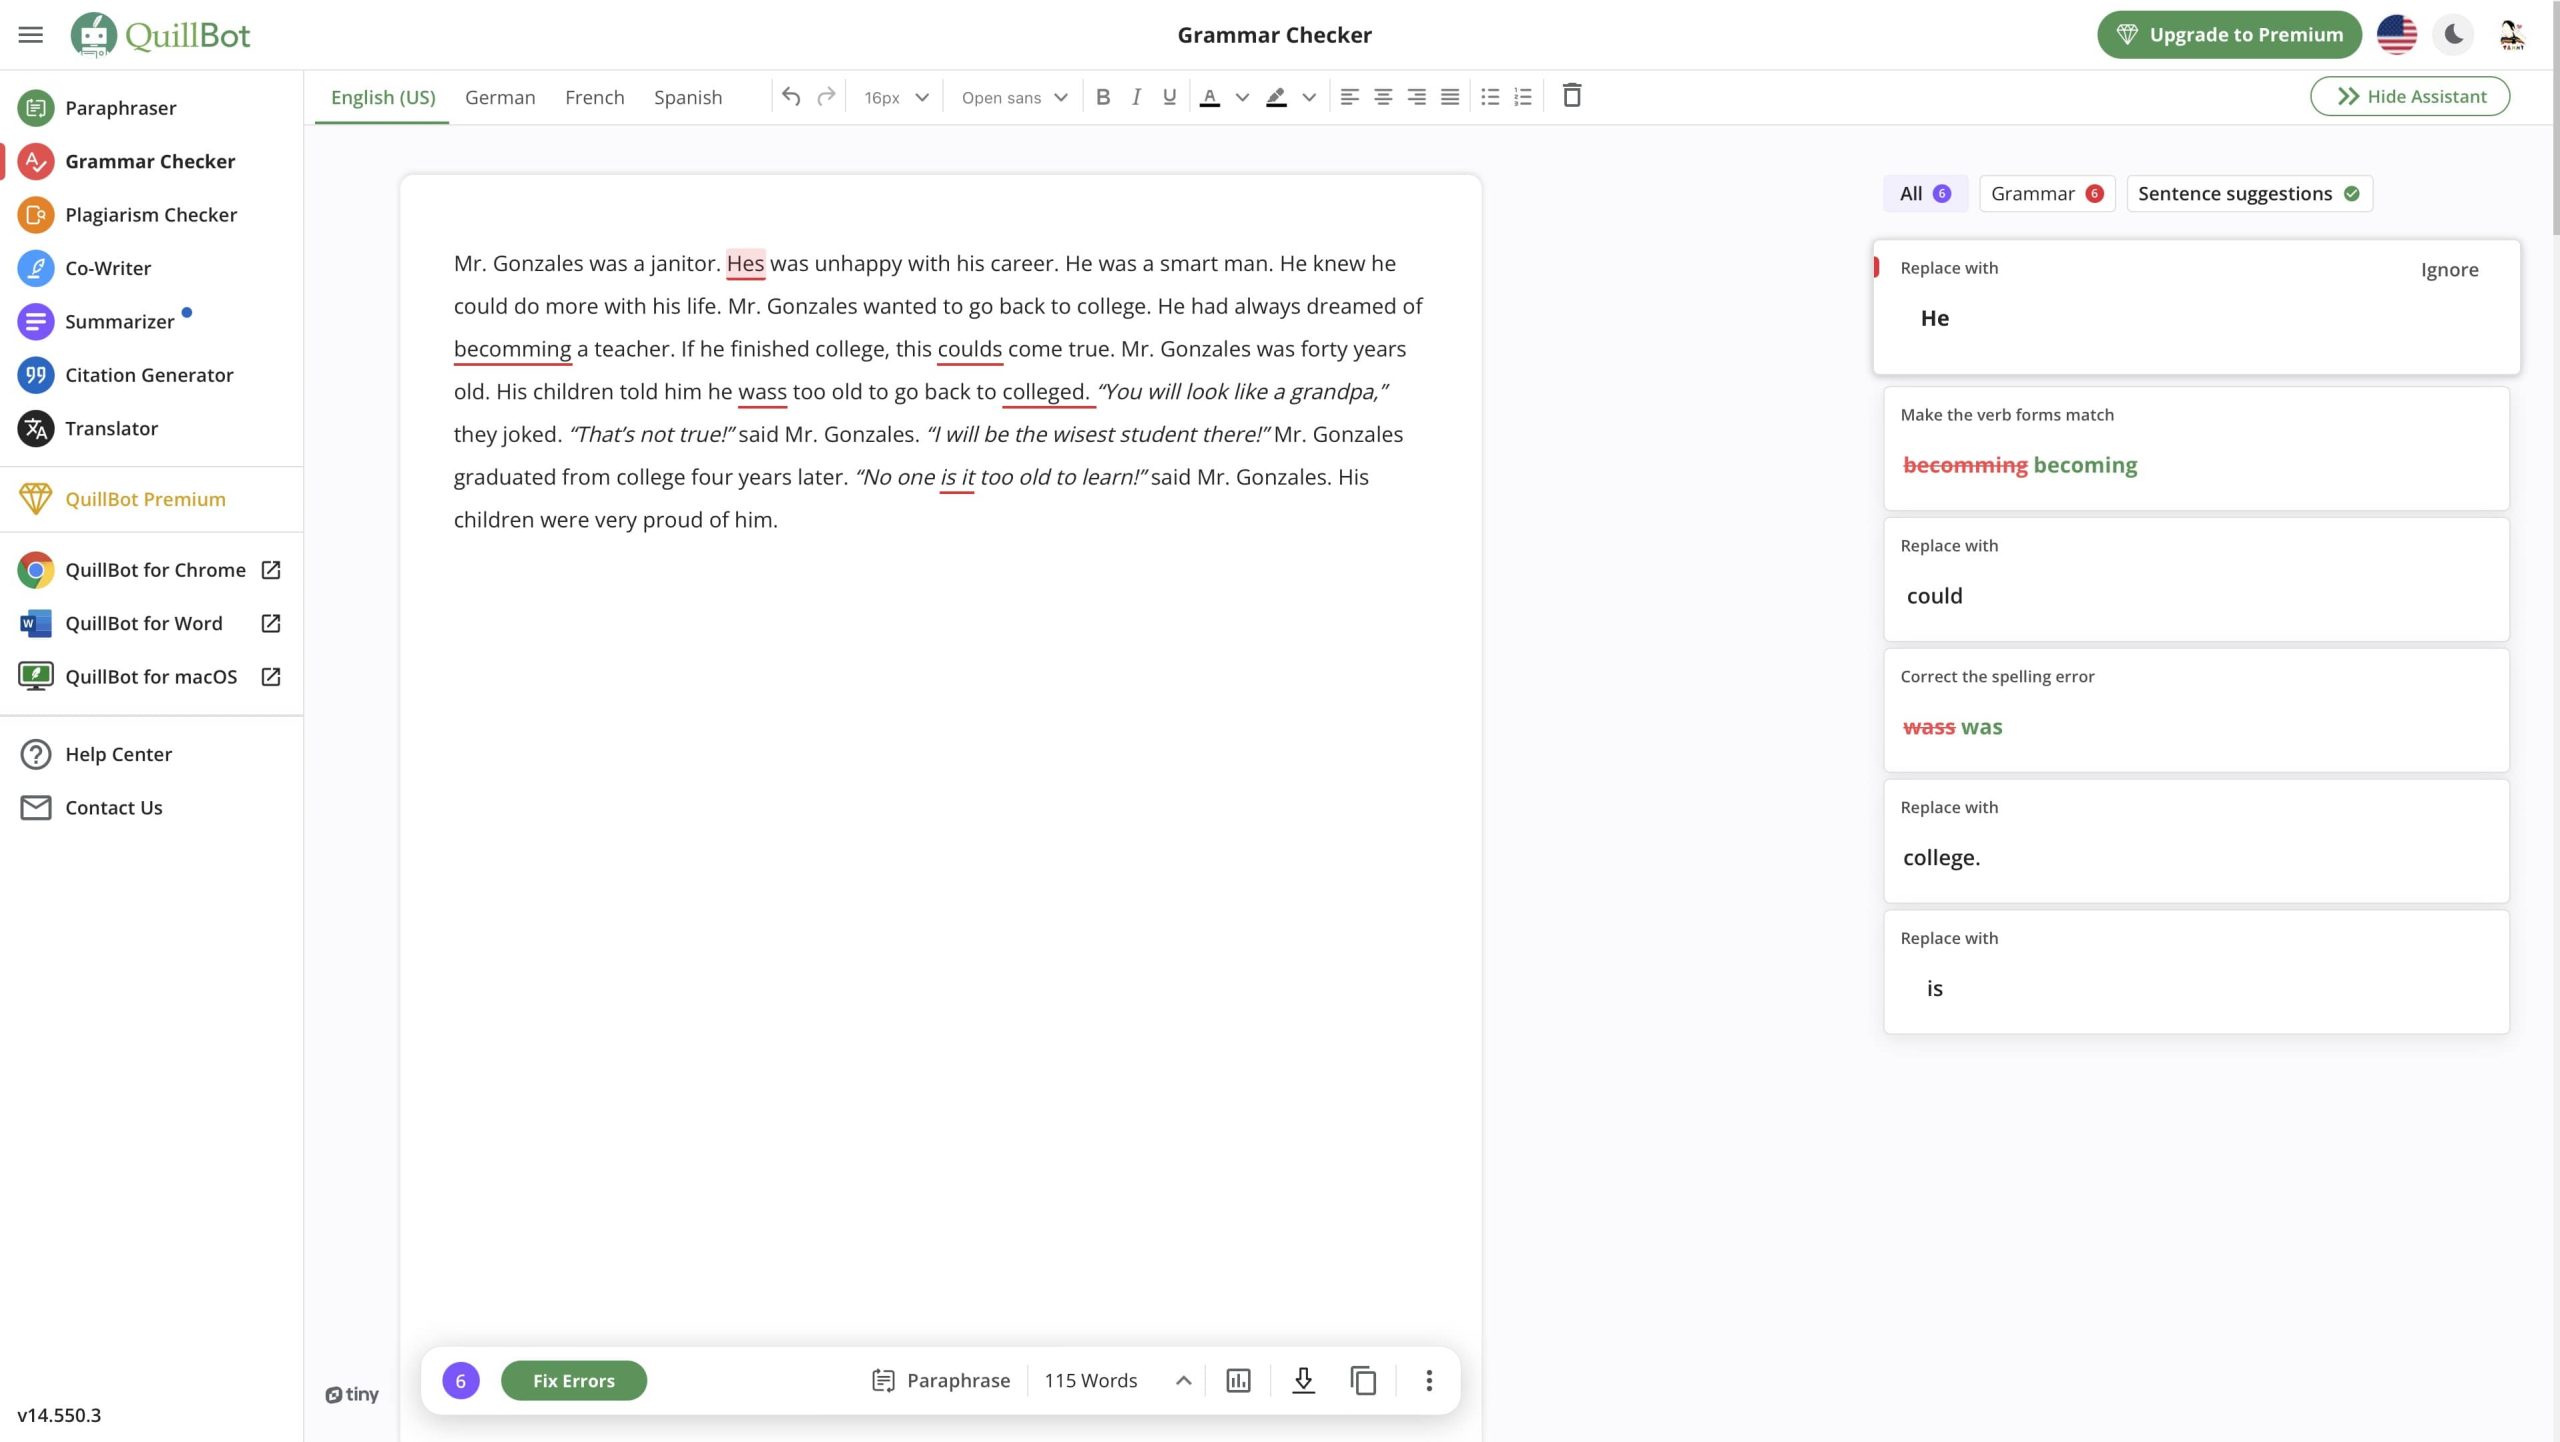Open the highlight color dropdown arrow
2560x1442 pixels.
point(1309,97)
